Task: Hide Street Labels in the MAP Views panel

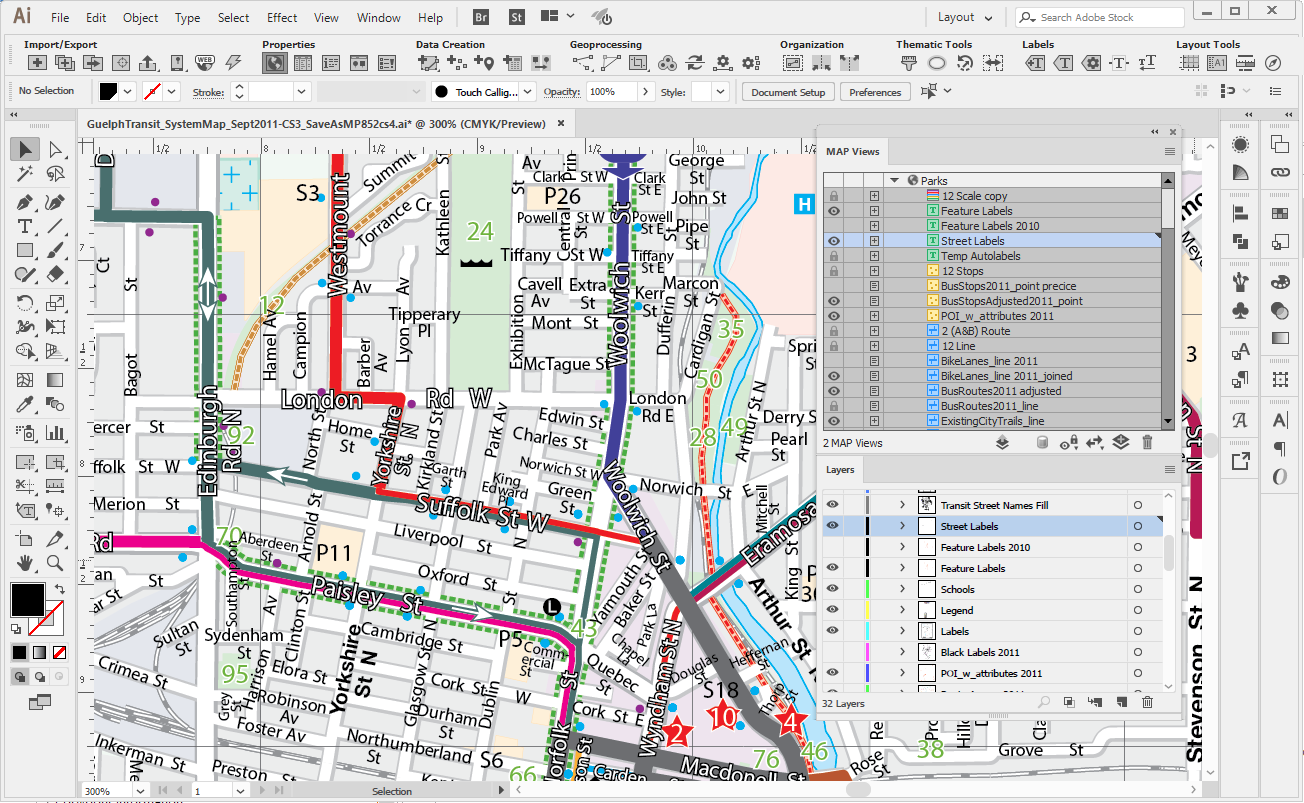Action: tap(833, 241)
